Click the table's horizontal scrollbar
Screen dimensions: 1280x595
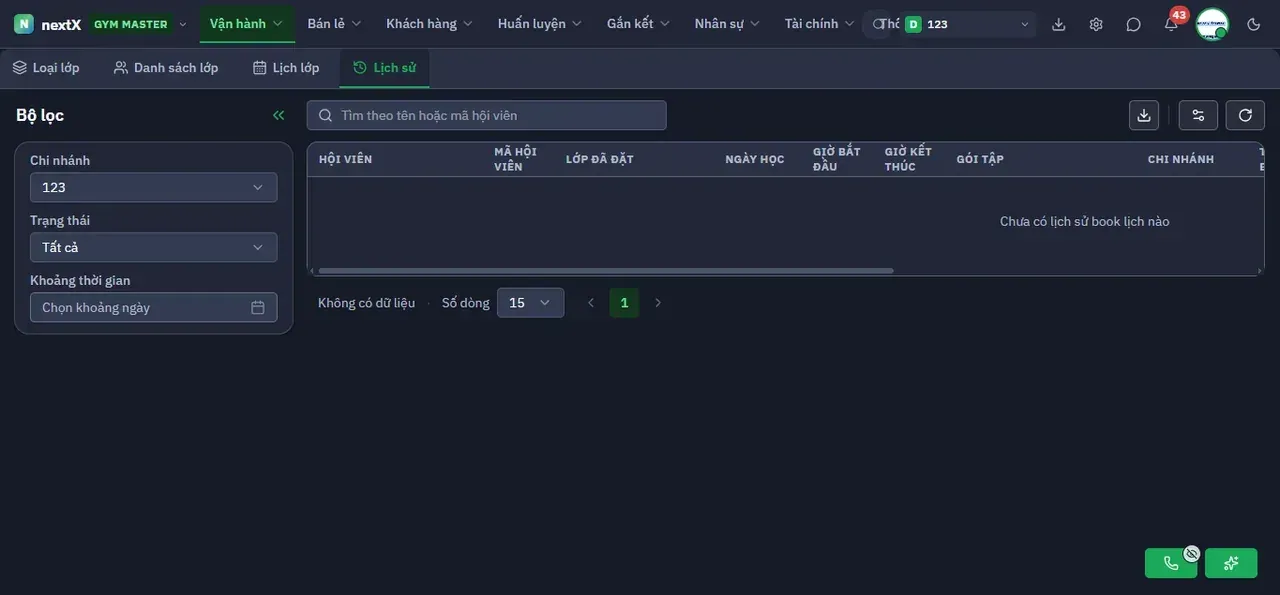click(x=606, y=270)
